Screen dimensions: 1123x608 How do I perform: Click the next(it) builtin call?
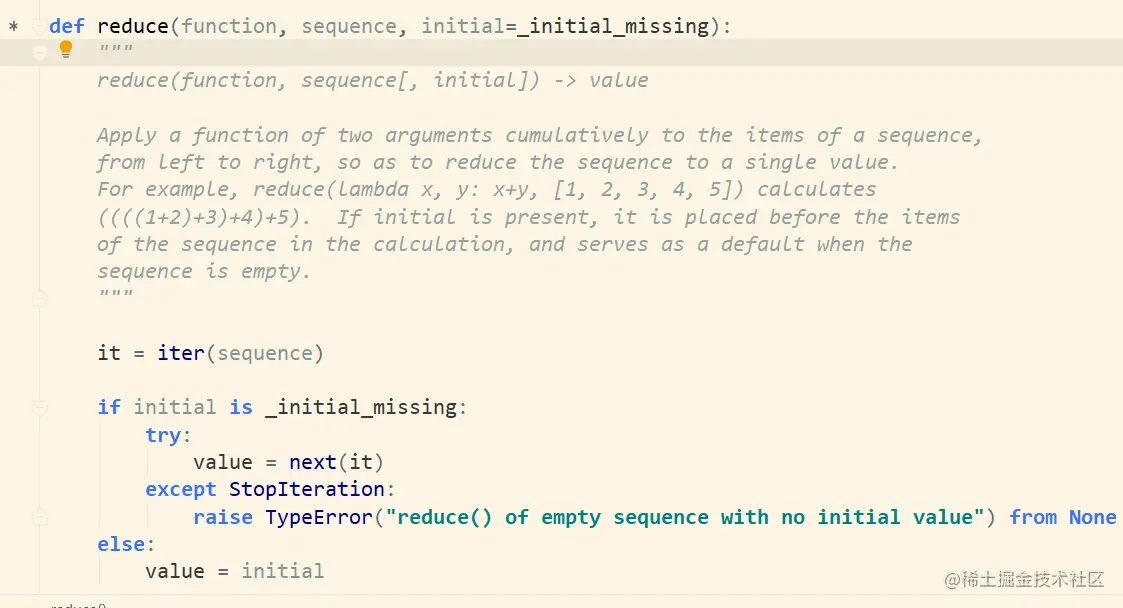(336, 463)
